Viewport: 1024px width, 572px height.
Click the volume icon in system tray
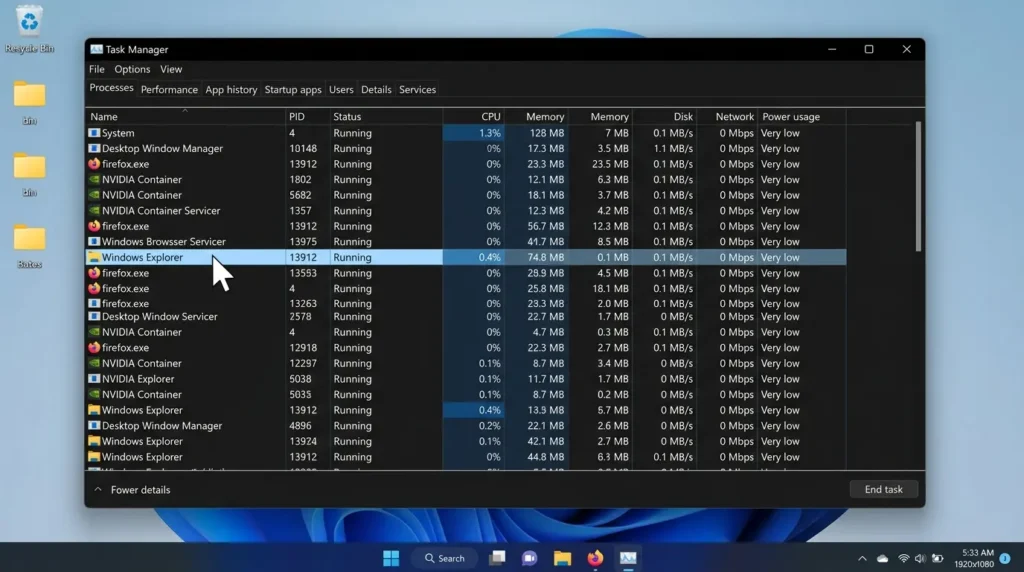point(920,559)
